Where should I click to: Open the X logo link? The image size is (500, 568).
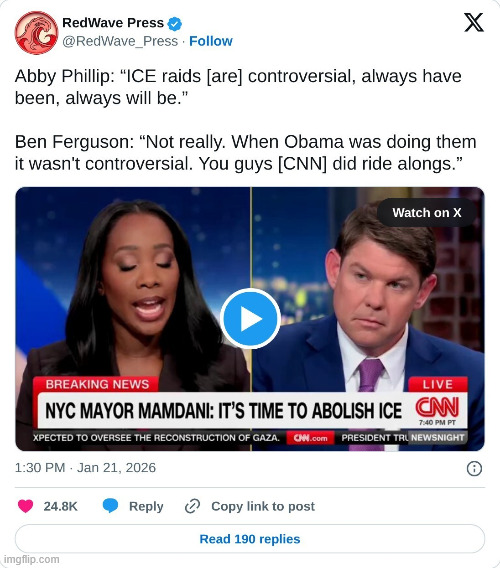474,22
